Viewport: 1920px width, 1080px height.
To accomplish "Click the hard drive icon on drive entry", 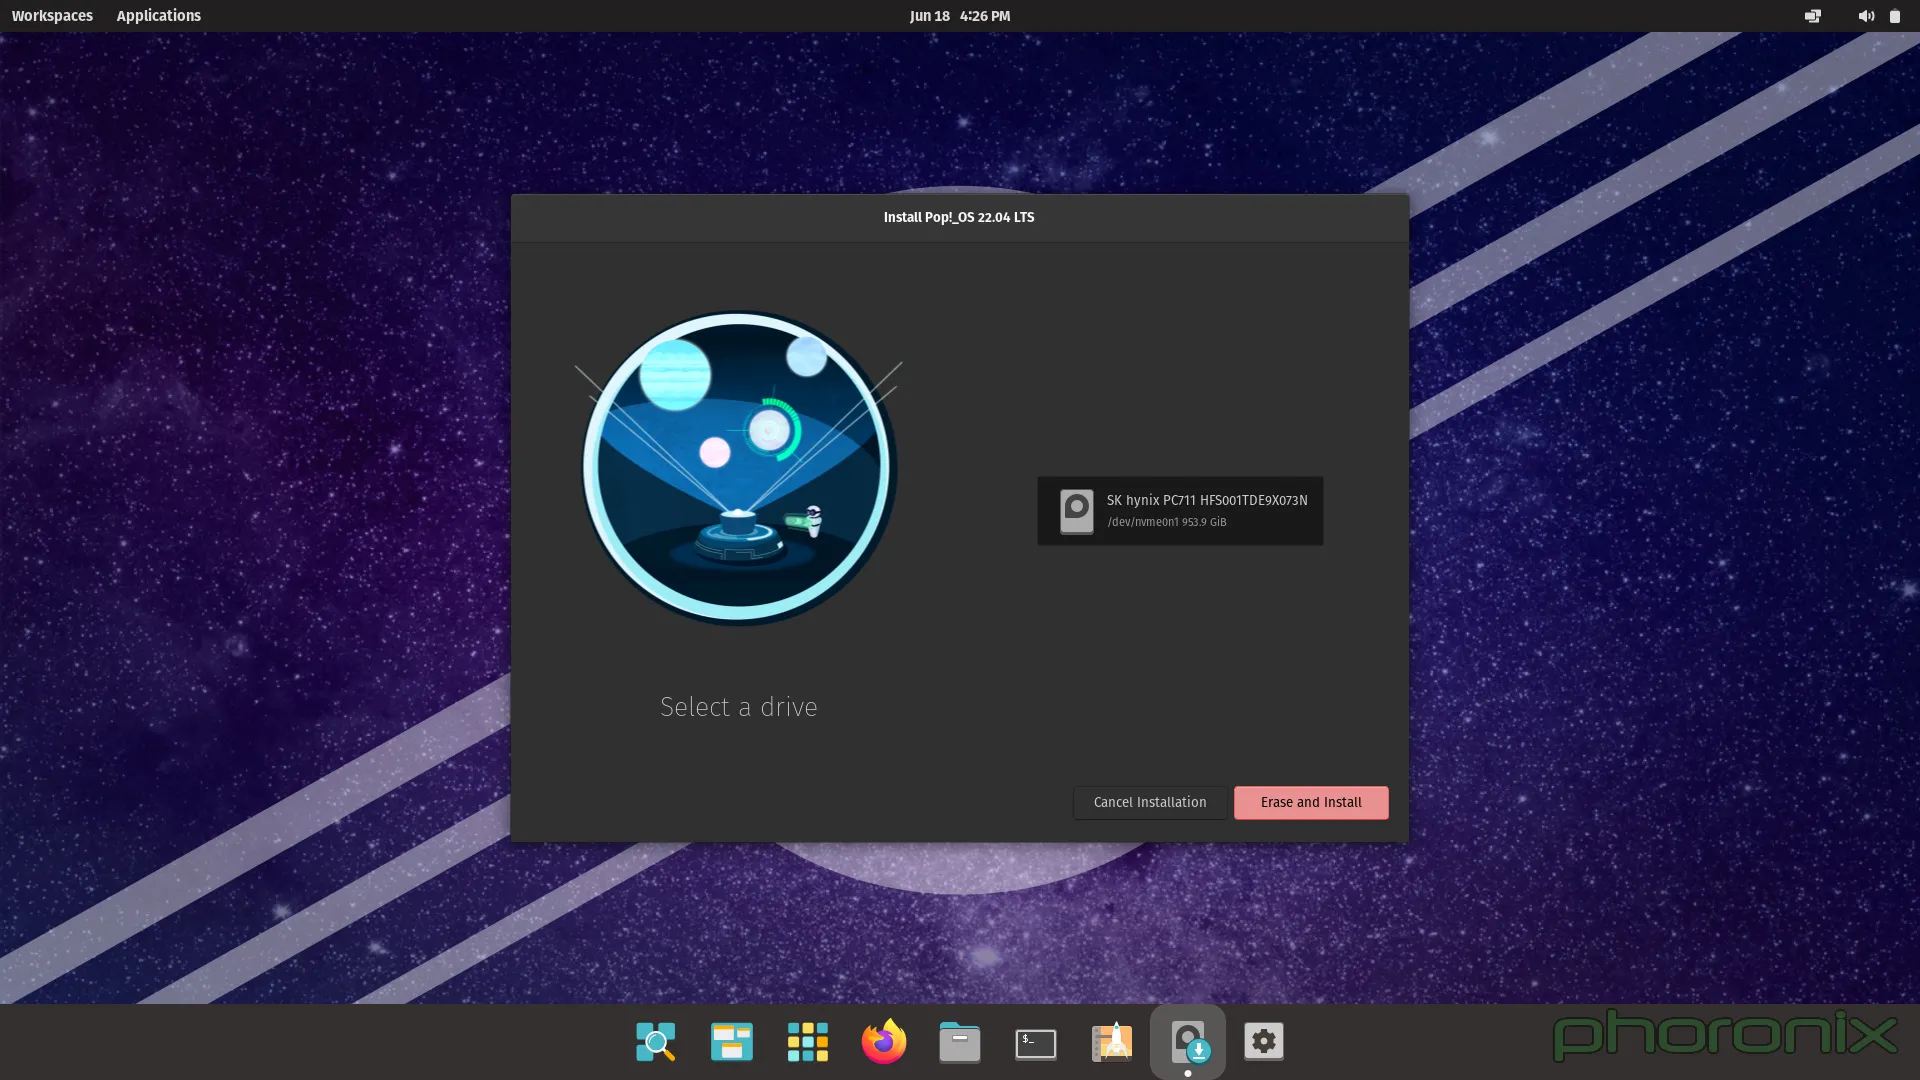I will click(1077, 511).
